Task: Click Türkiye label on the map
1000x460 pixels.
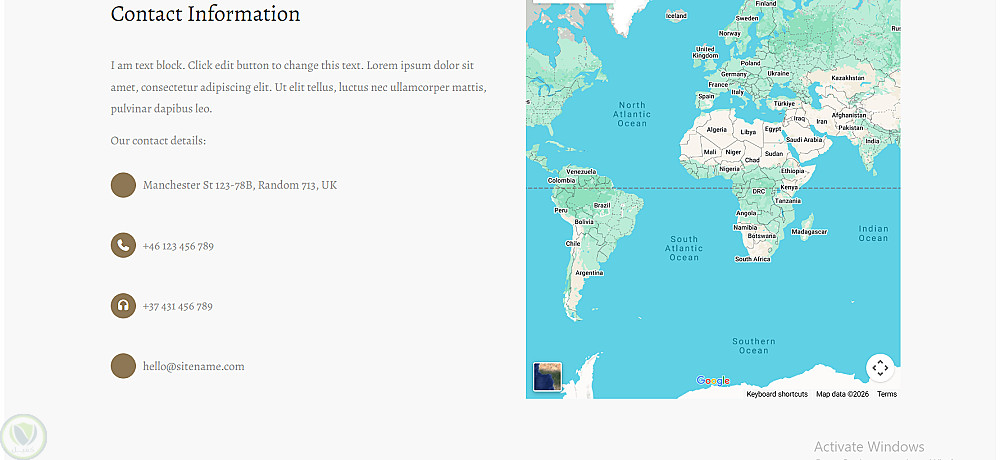Action: point(784,103)
